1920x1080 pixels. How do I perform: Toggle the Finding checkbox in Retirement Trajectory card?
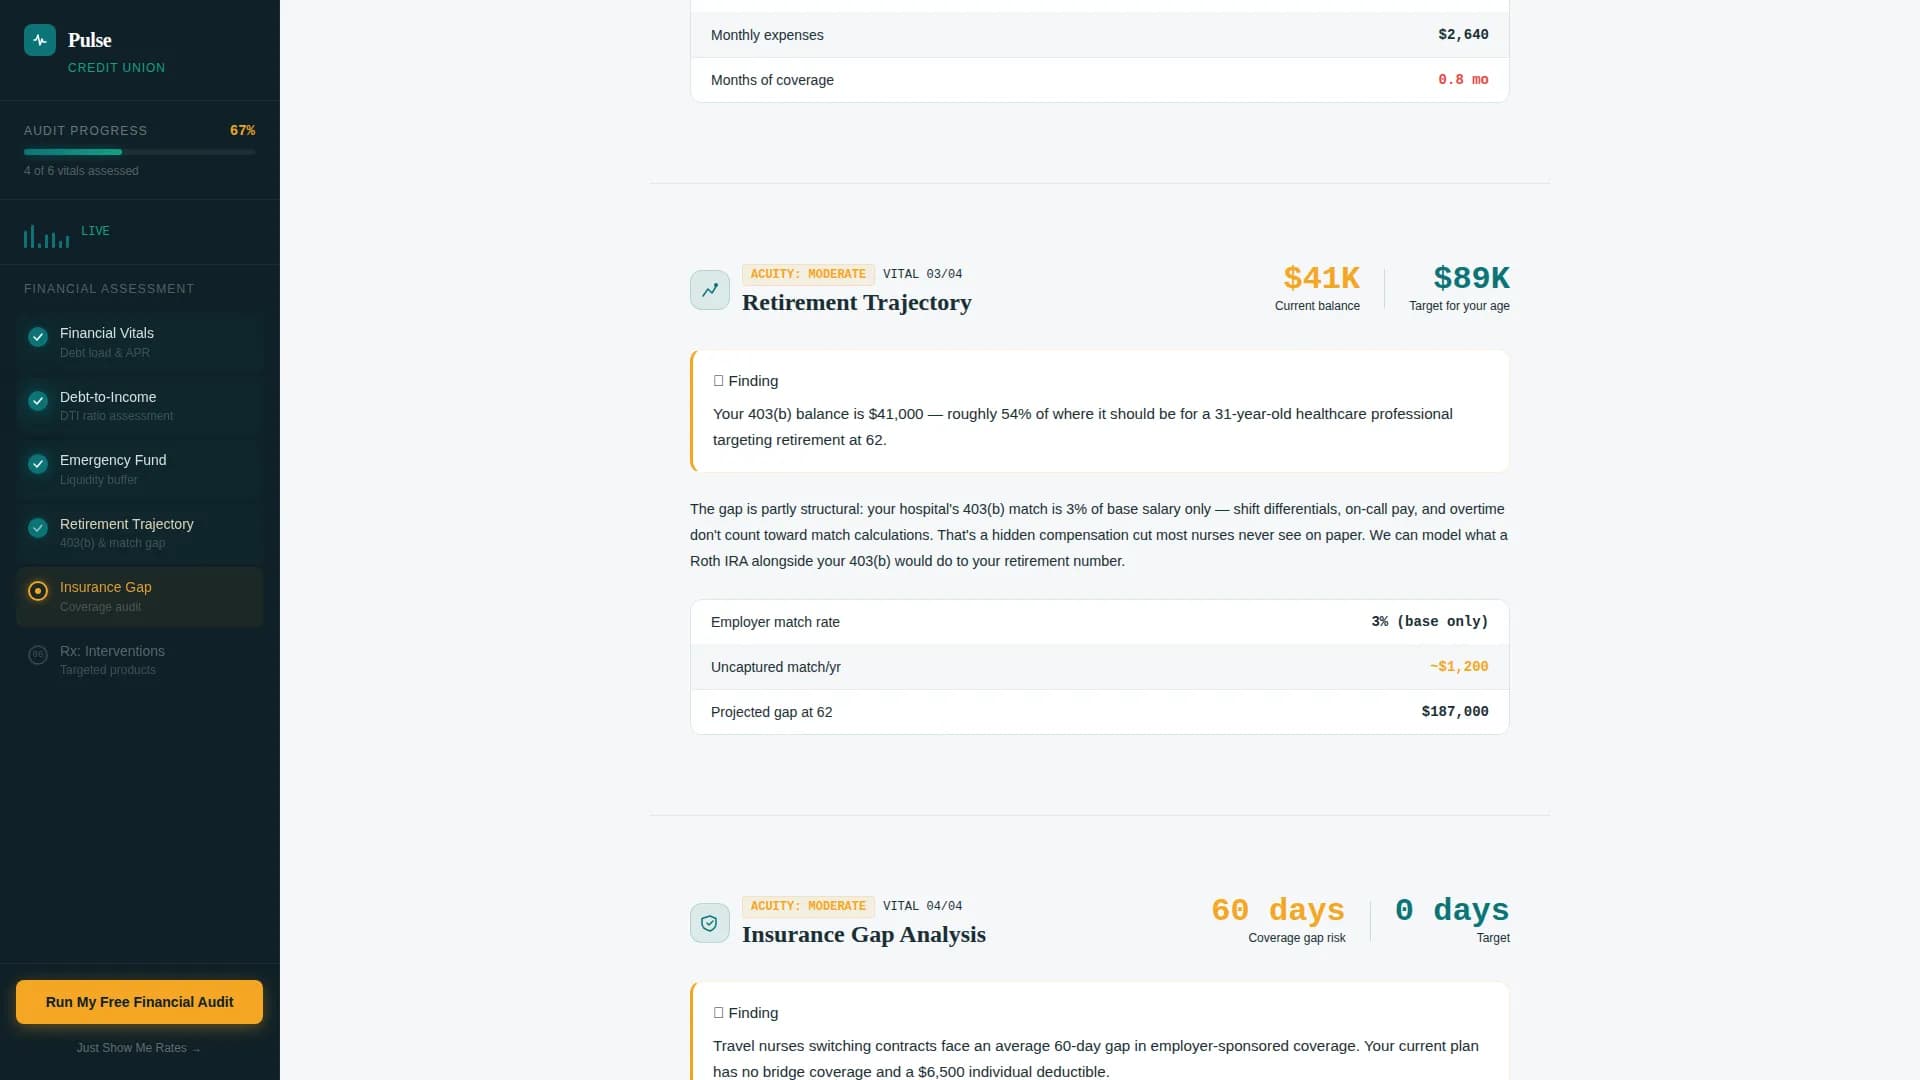pyautogui.click(x=717, y=380)
